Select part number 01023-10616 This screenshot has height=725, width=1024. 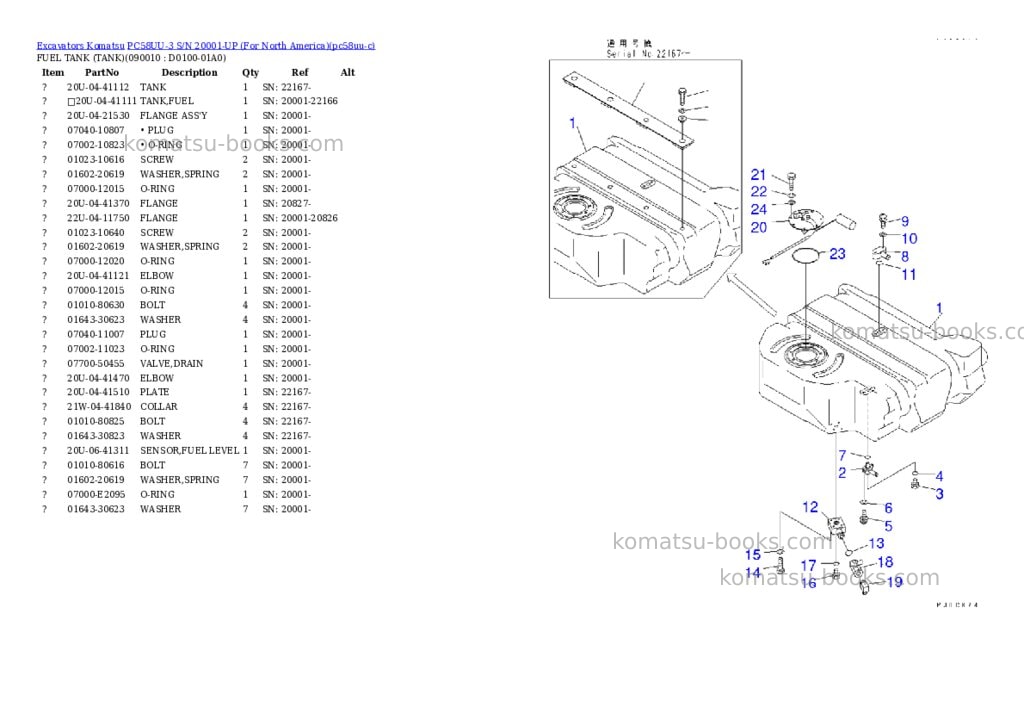tap(95, 159)
